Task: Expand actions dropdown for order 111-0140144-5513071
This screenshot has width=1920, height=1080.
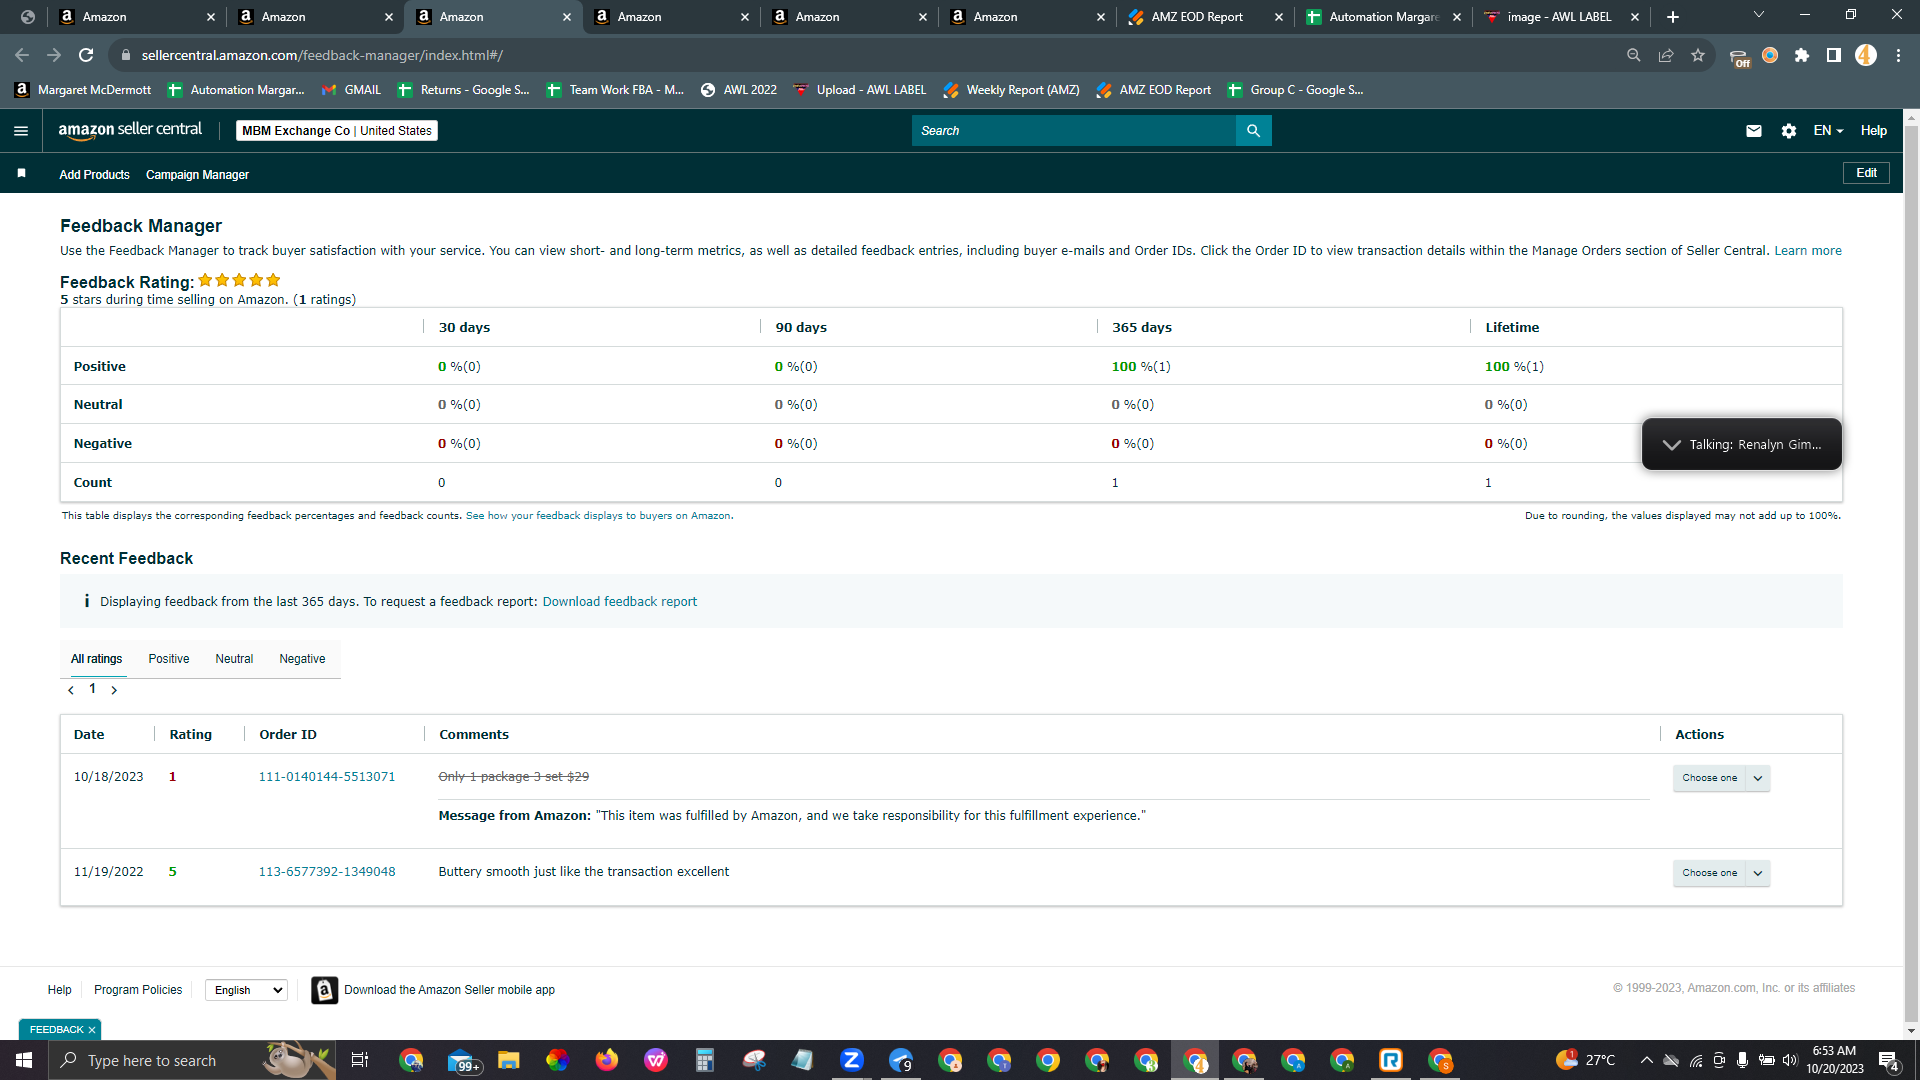Action: pyautogui.click(x=1758, y=778)
